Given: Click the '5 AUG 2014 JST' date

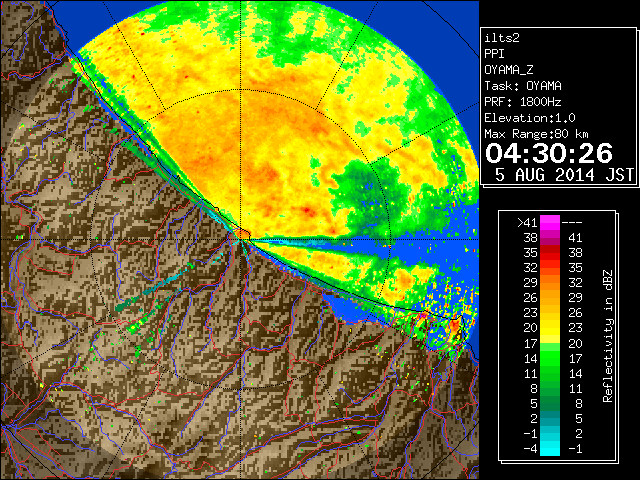Looking at the screenshot, I should tap(564, 175).
